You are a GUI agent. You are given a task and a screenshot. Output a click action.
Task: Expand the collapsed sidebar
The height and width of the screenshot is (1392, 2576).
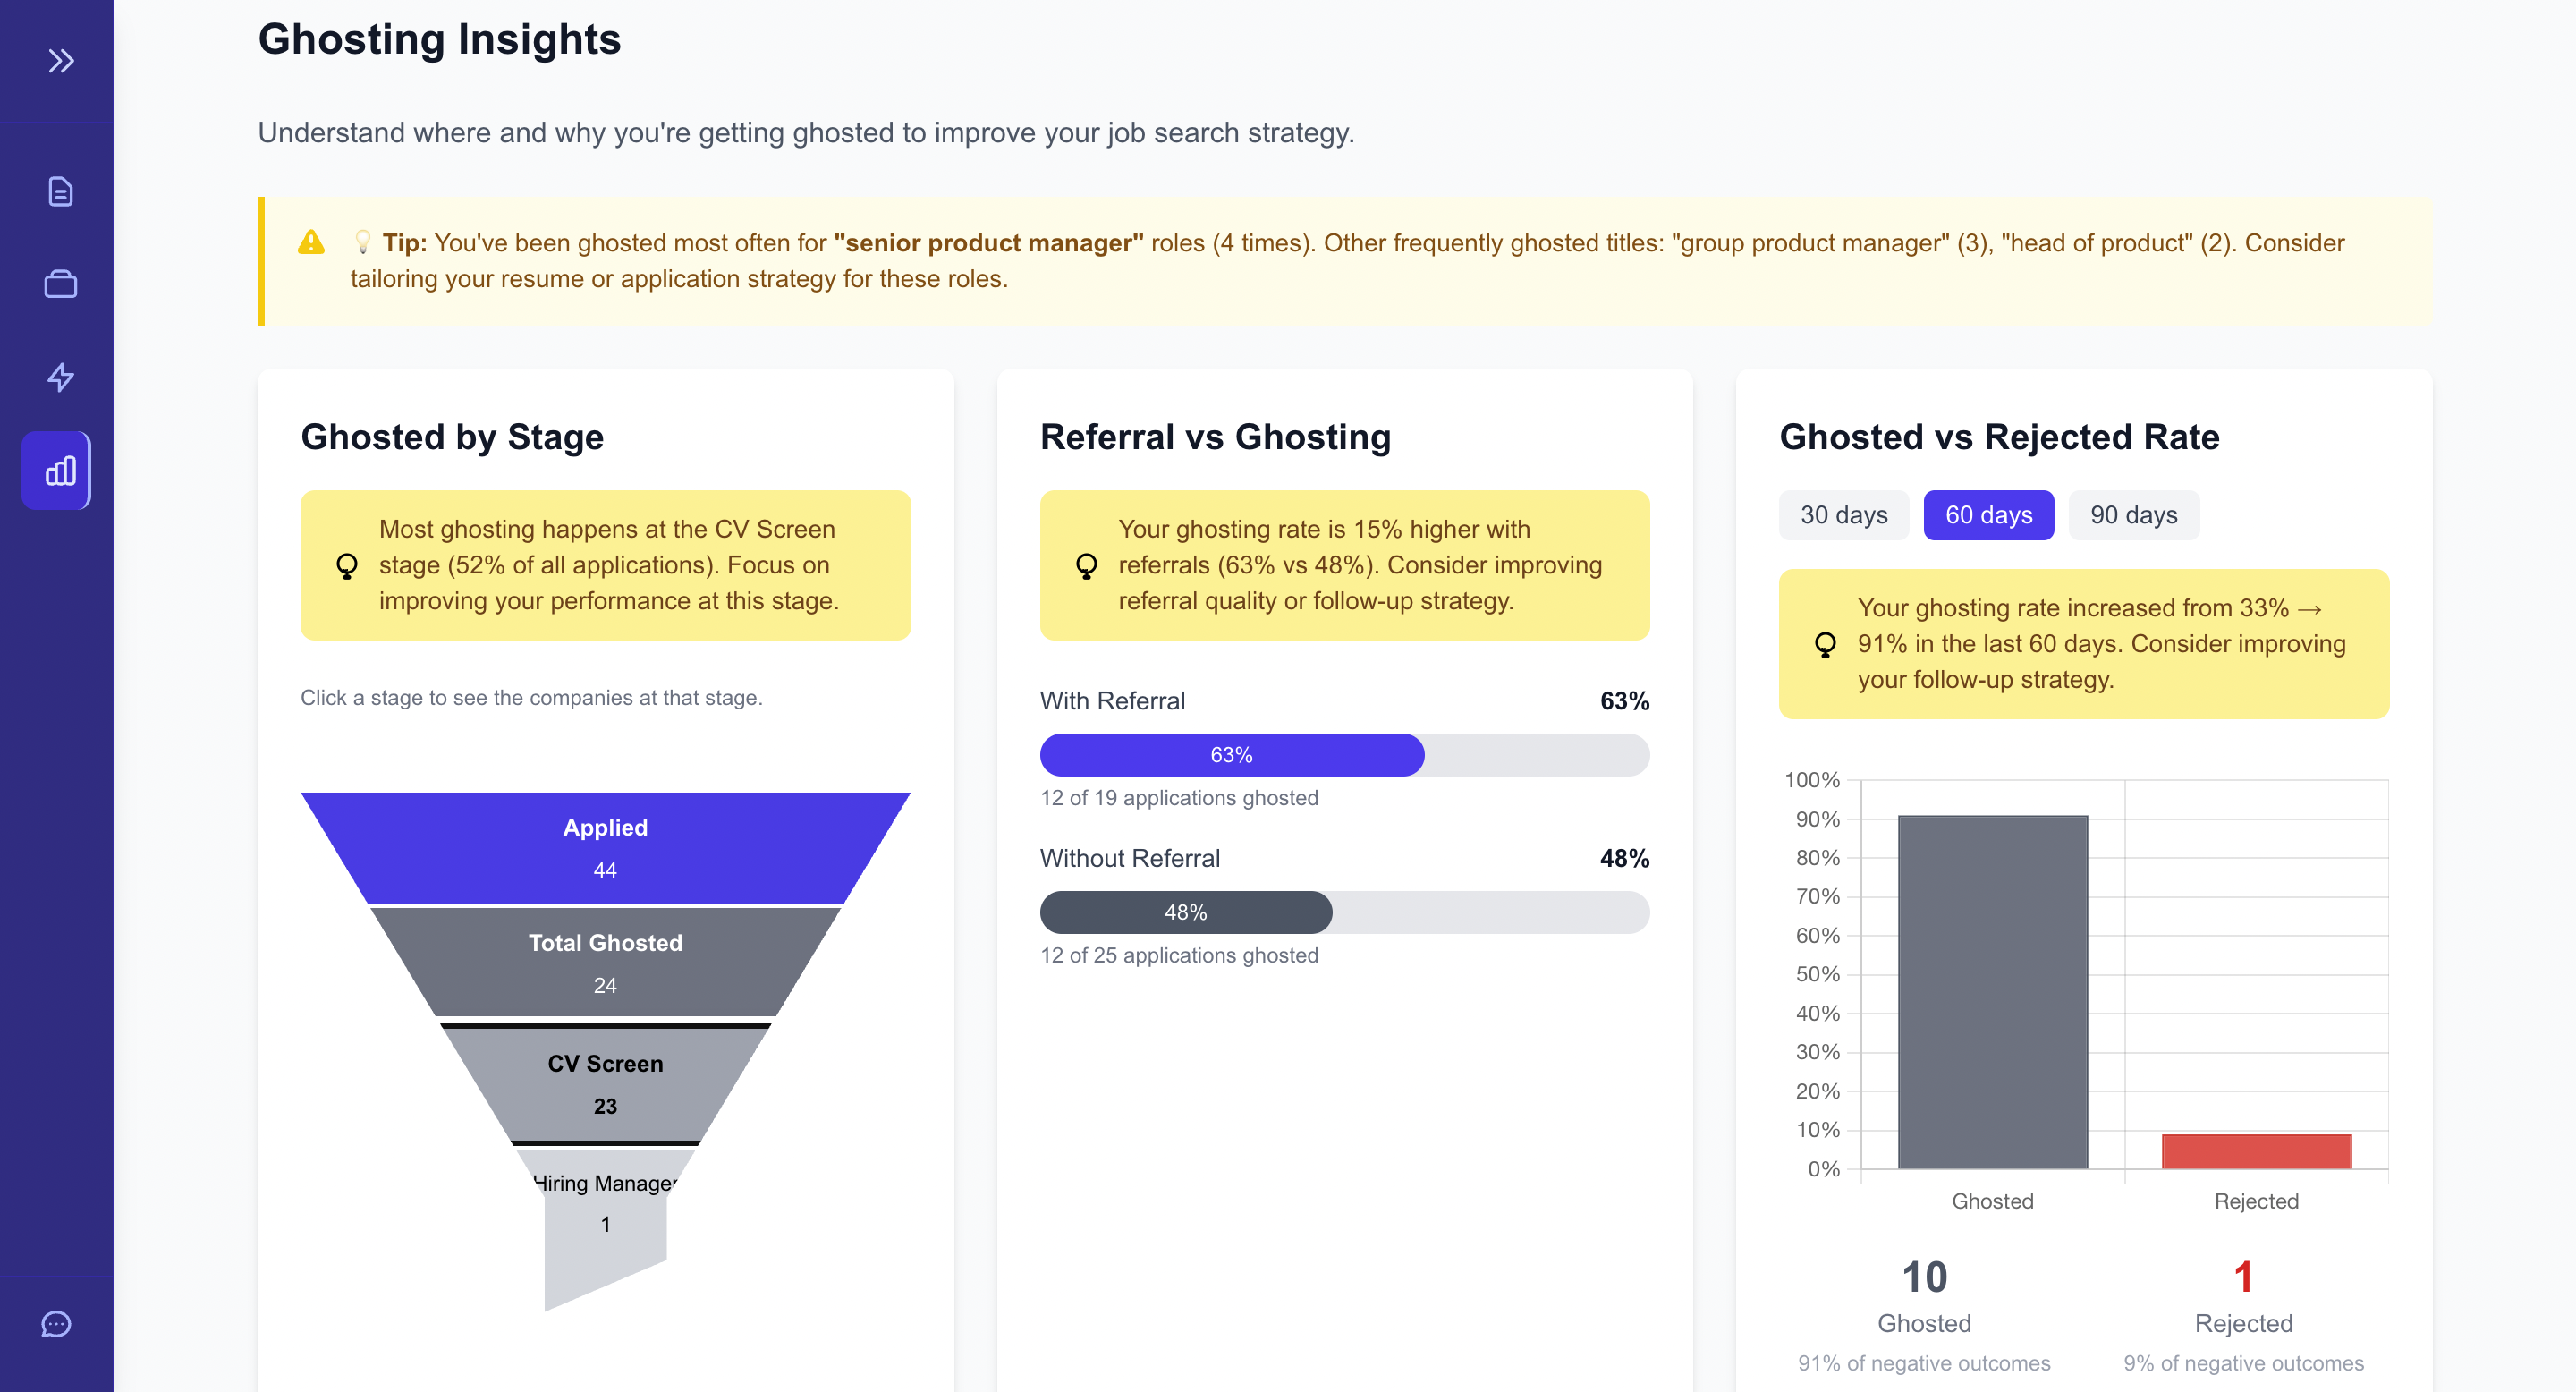[60, 60]
